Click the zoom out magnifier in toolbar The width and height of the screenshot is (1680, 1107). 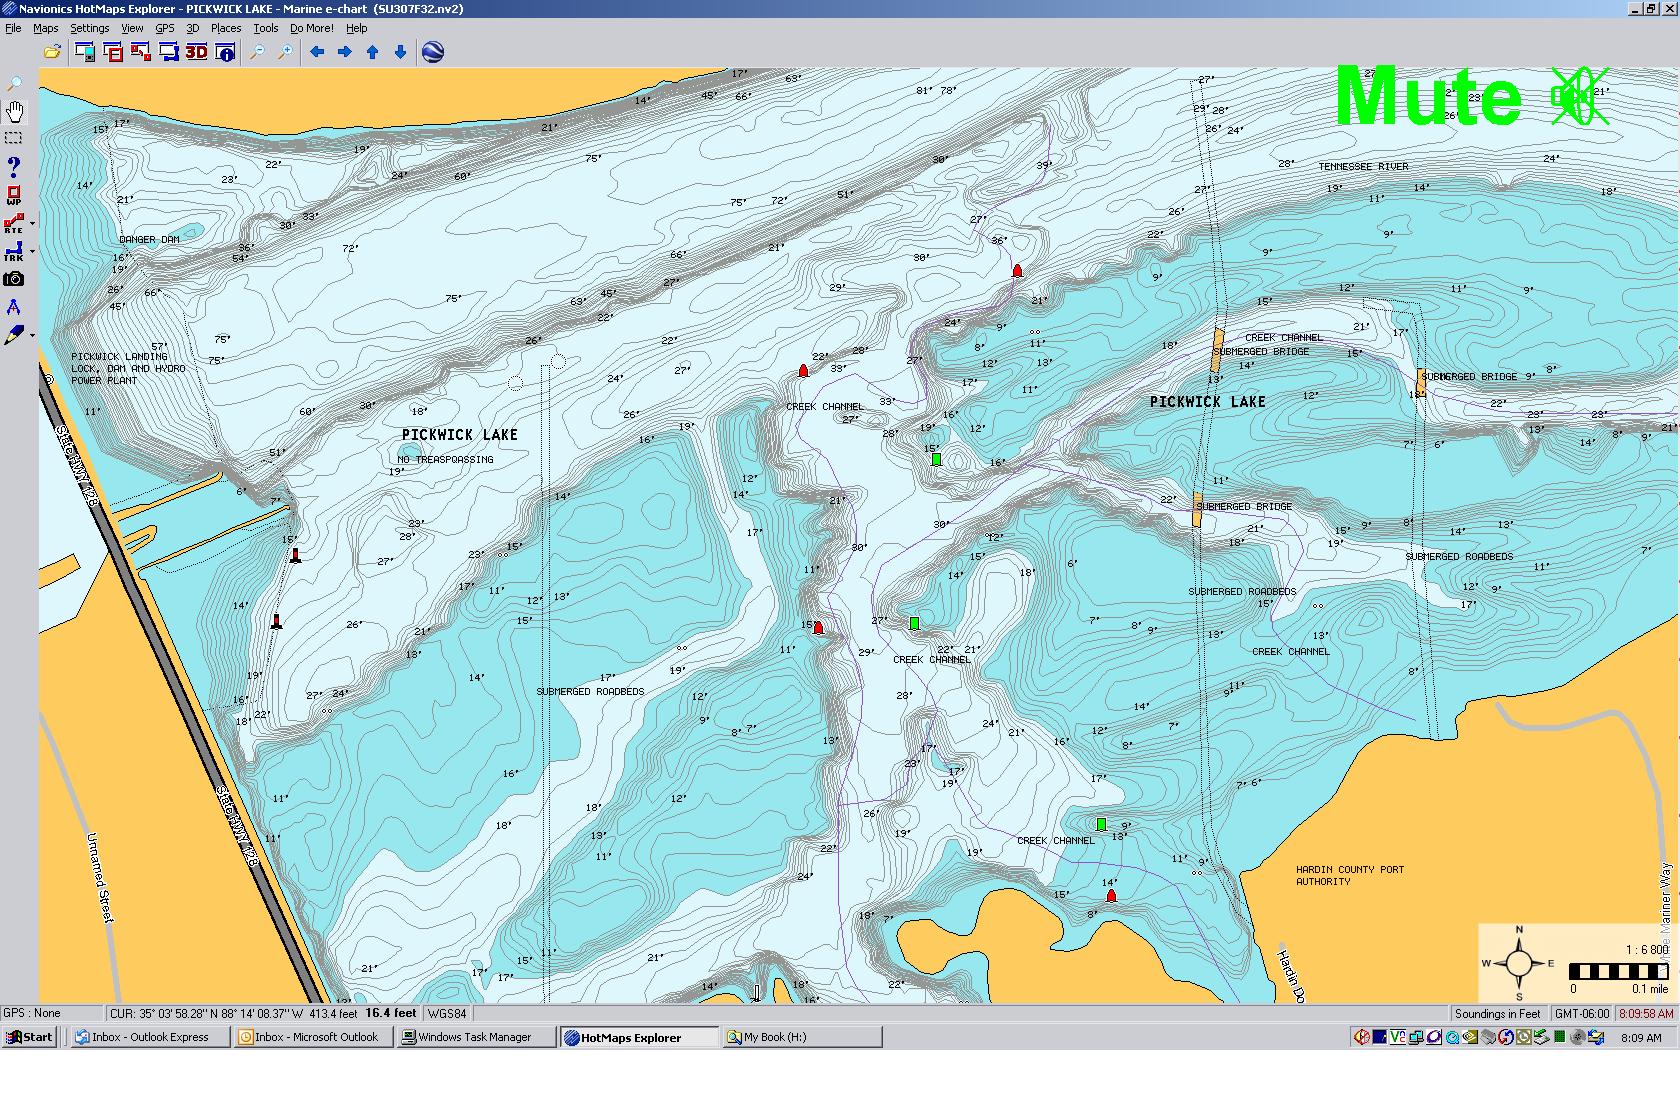point(257,52)
